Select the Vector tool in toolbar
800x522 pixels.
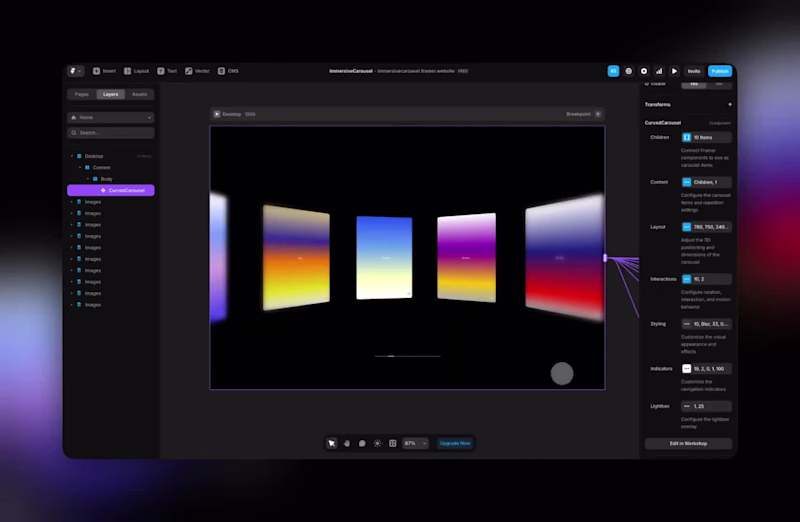[x=197, y=71]
